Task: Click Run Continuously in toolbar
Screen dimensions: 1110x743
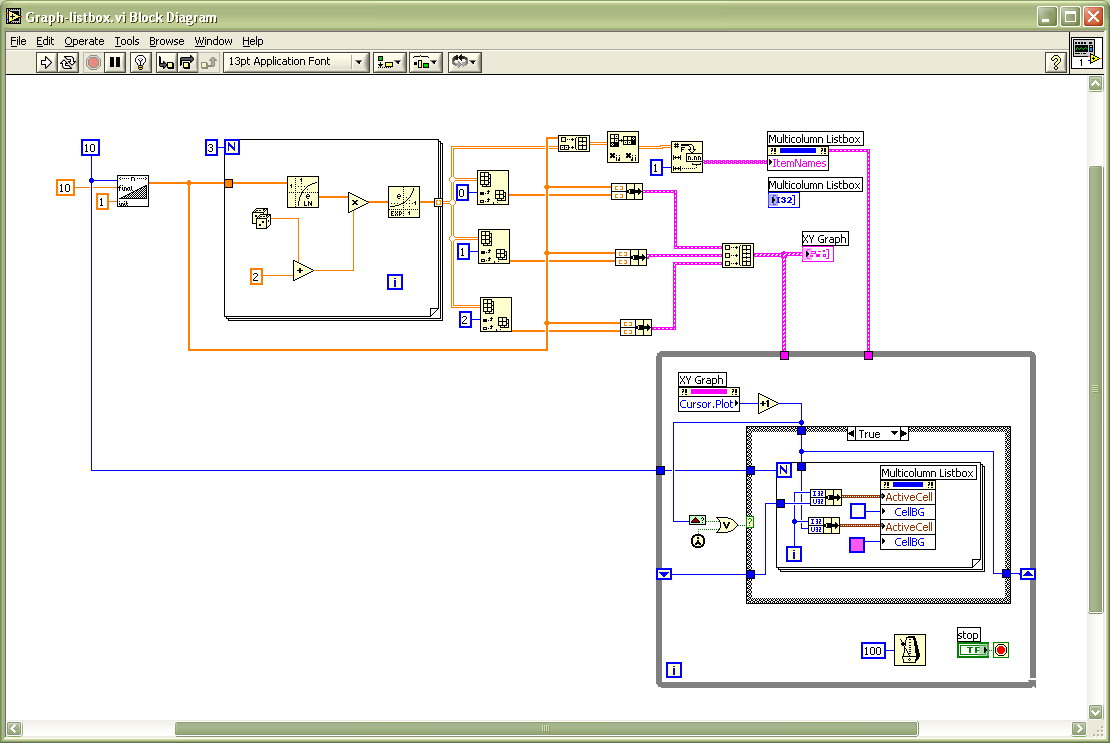Action: [68, 62]
